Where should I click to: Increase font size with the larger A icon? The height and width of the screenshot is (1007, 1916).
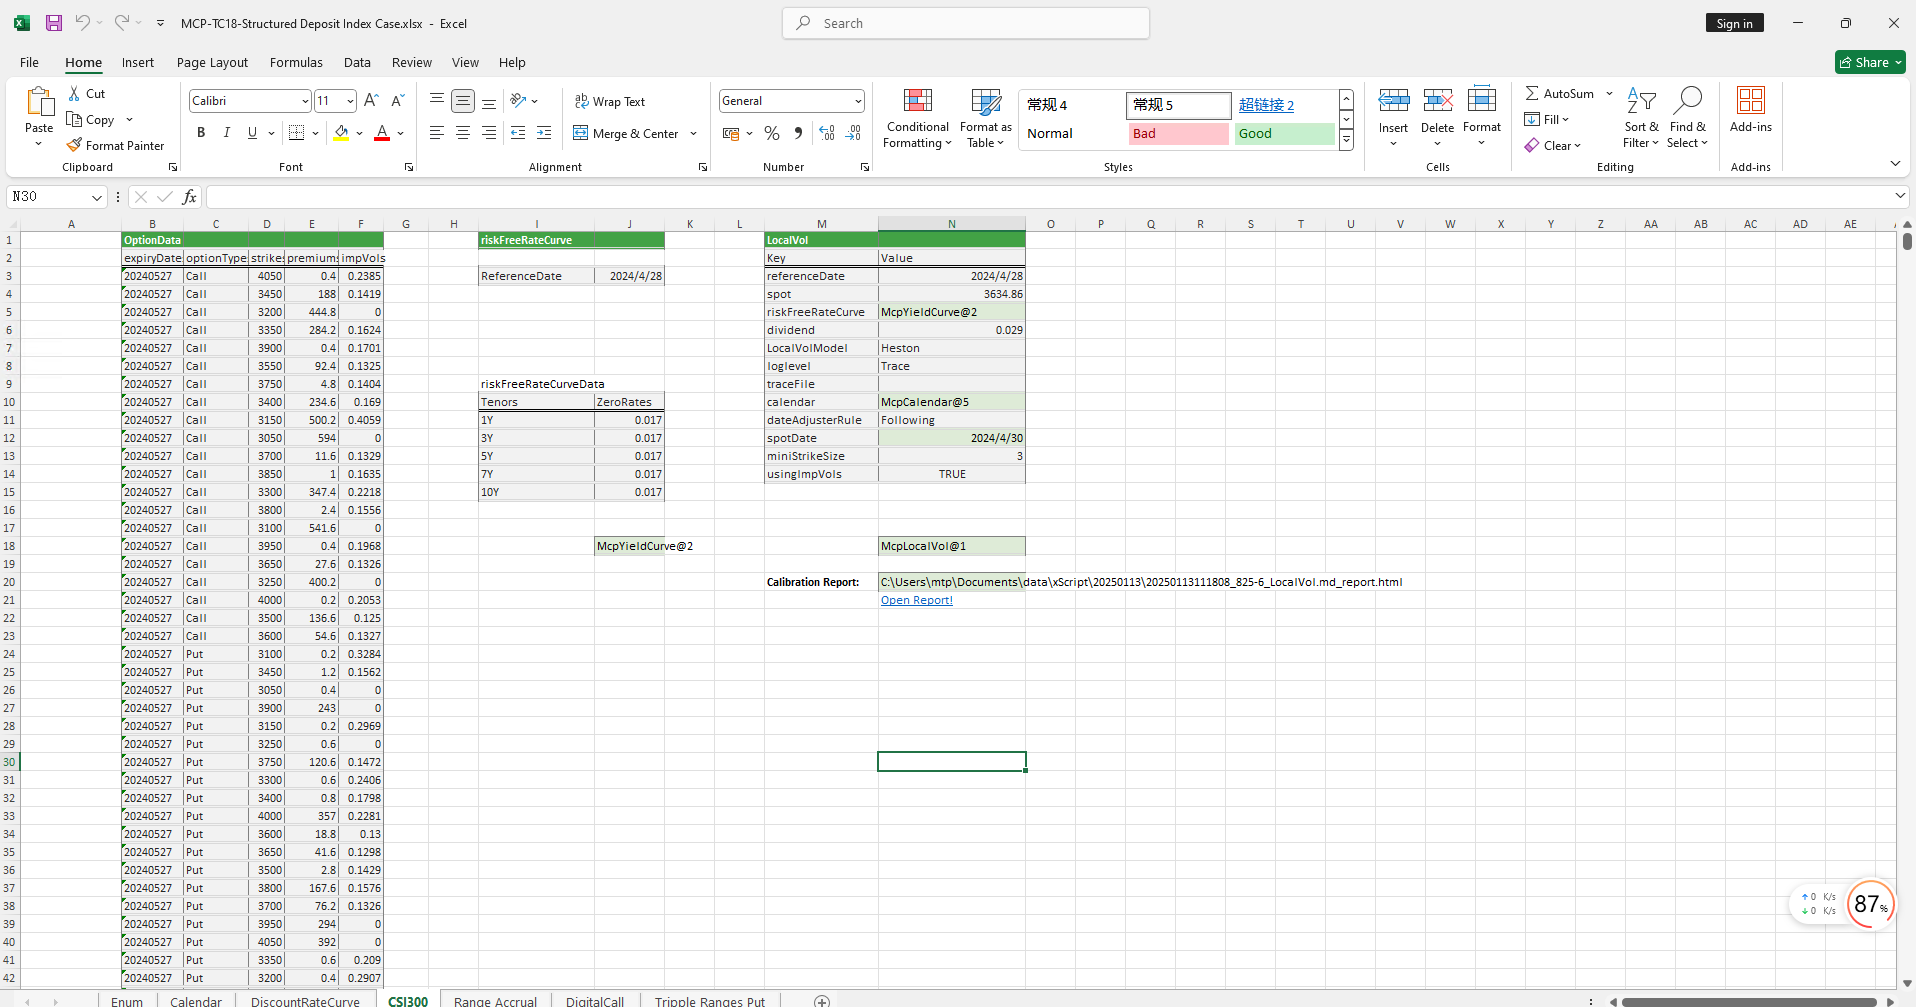tap(371, 100)
